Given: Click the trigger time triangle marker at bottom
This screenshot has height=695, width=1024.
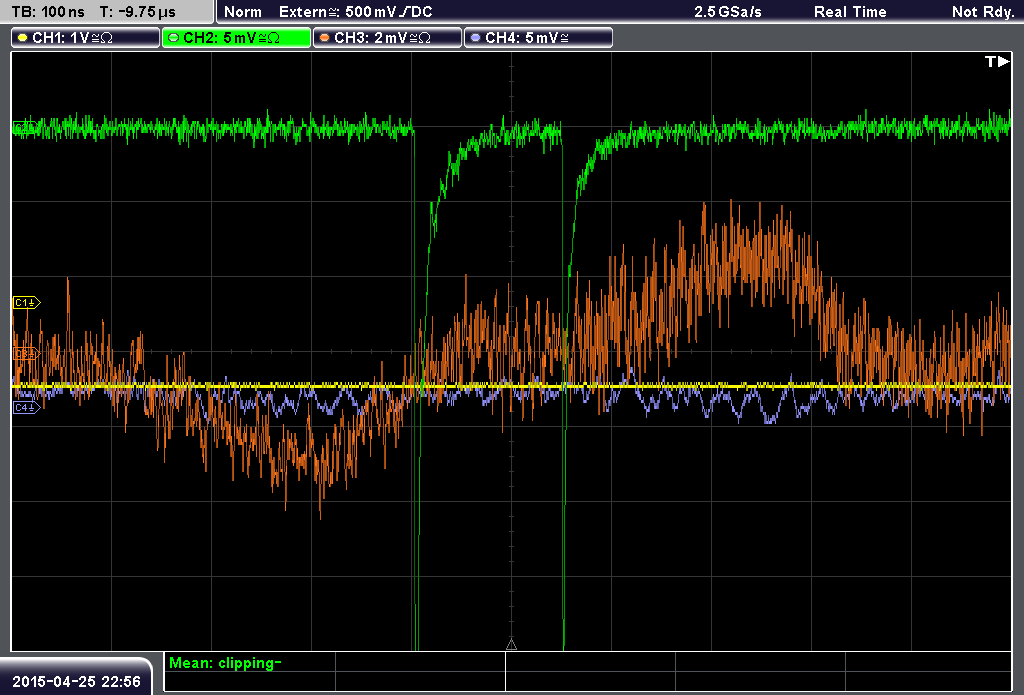Looking at the screenshot, I should click(511, 645).
